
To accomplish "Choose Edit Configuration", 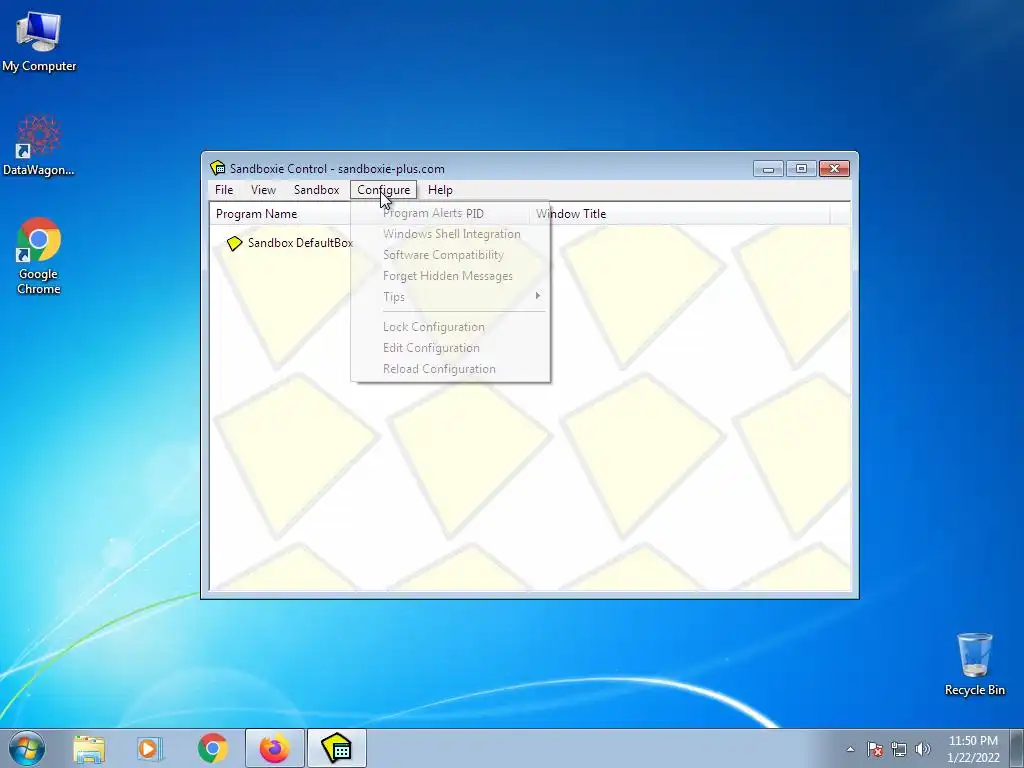I will tap(451, 347).
